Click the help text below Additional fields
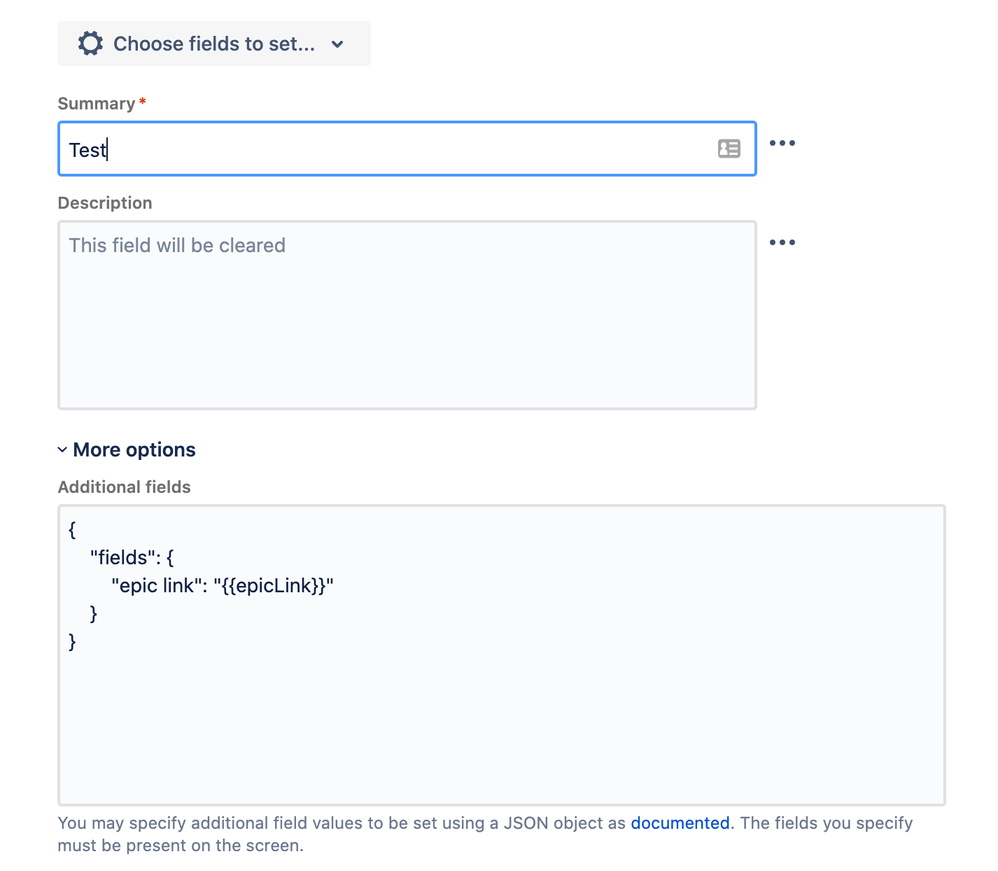The width and height of the screenshot is (998, 871). [485, 834]
